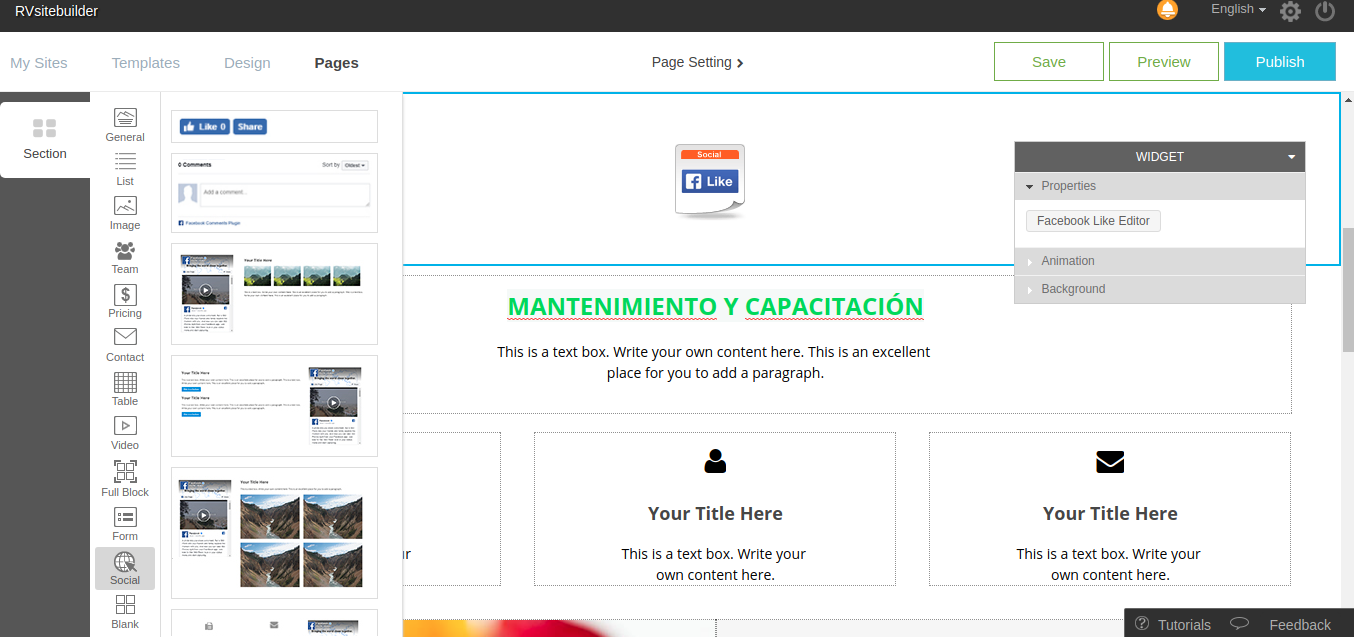Select the Facebook comments widget thumbnail
The width and height of the screenshot is (1354, 637).
tap(274, 193)
